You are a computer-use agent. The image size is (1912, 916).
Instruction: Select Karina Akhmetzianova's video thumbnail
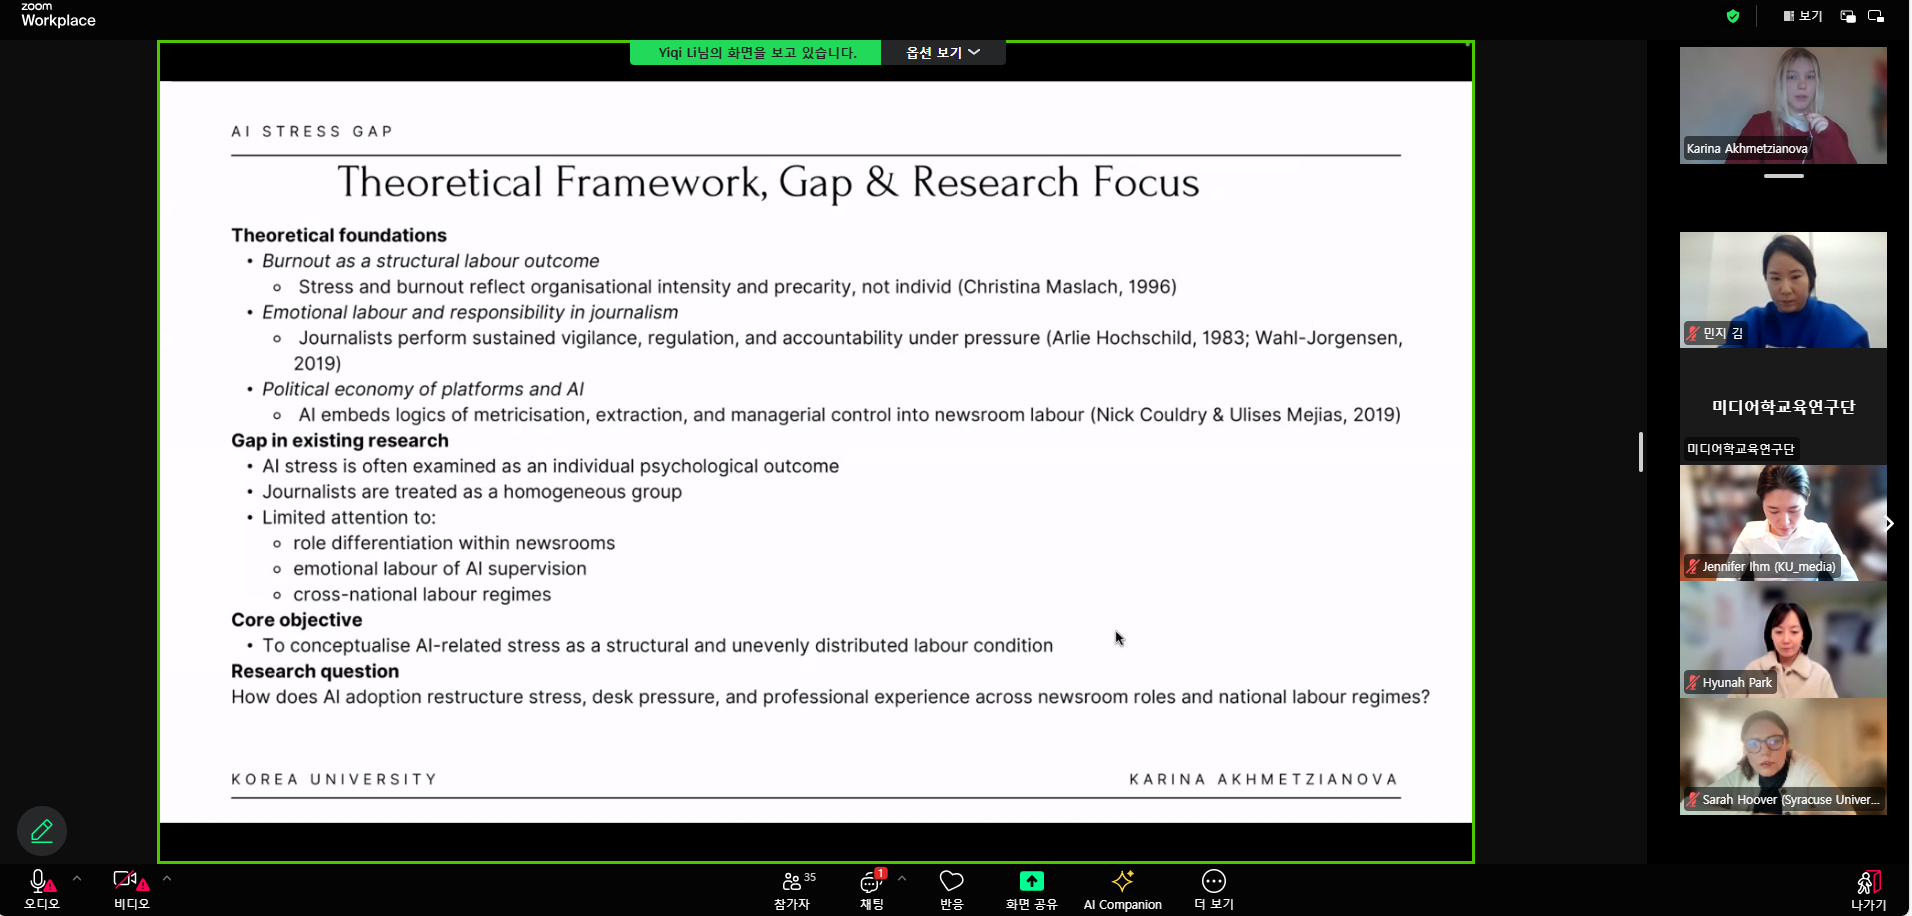[1783, 105]
